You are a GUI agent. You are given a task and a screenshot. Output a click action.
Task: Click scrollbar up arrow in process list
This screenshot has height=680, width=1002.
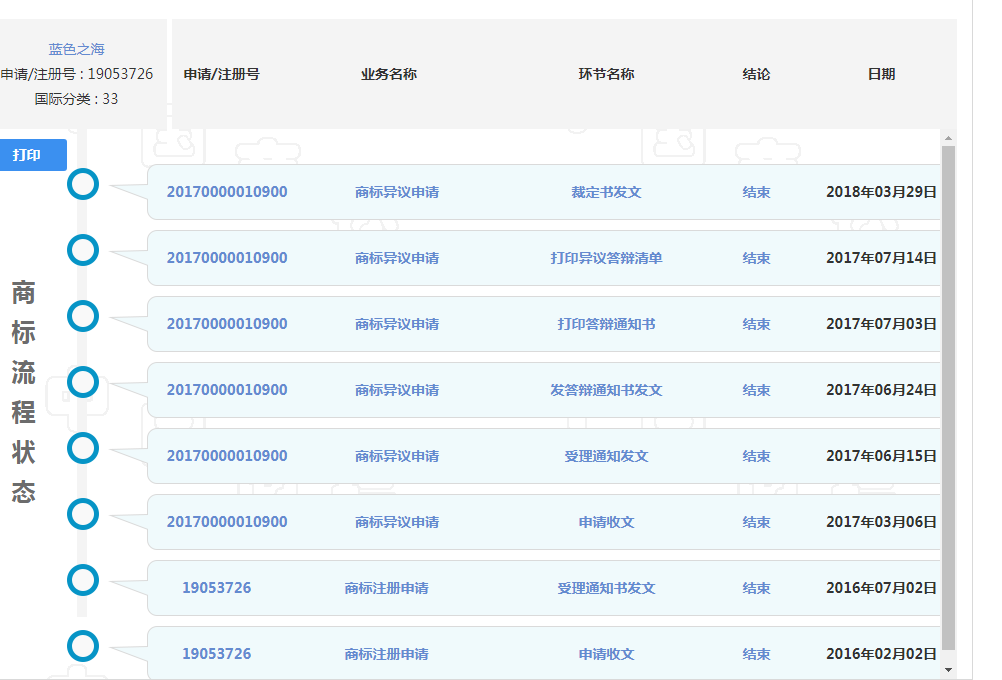point(948,138)
